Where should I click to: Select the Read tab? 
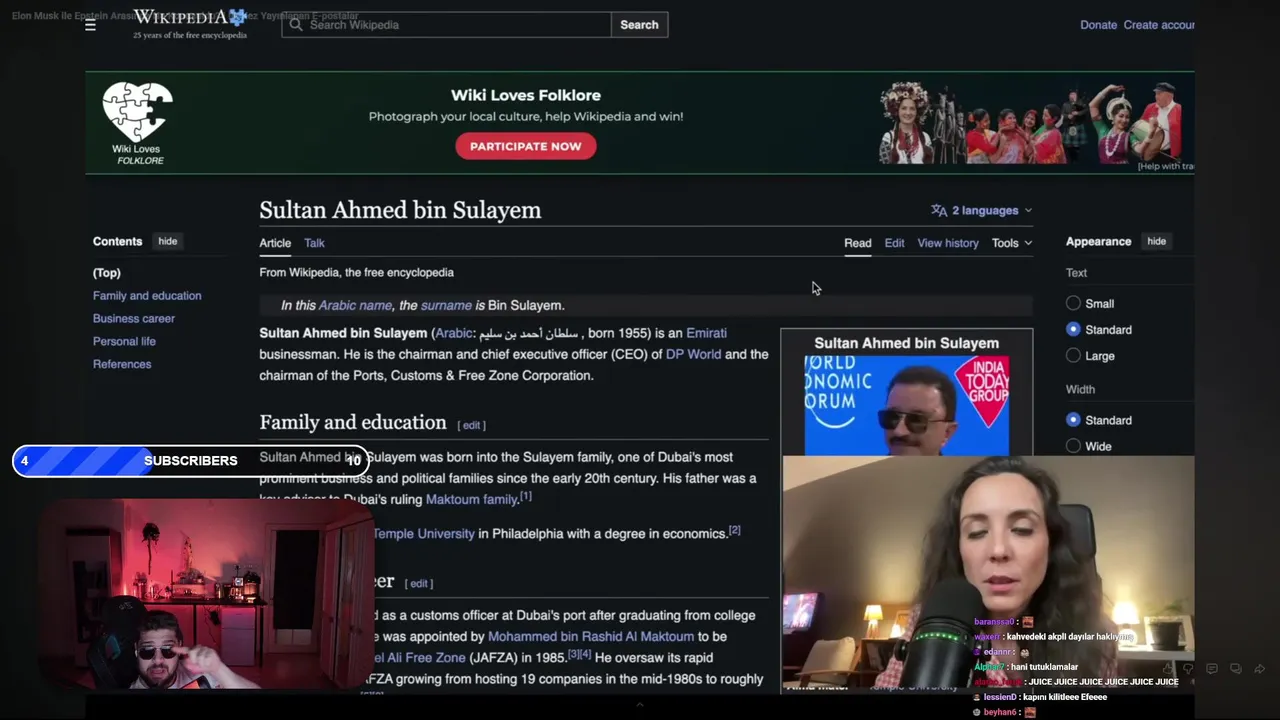pyautogui.click(x=857, y=243)
